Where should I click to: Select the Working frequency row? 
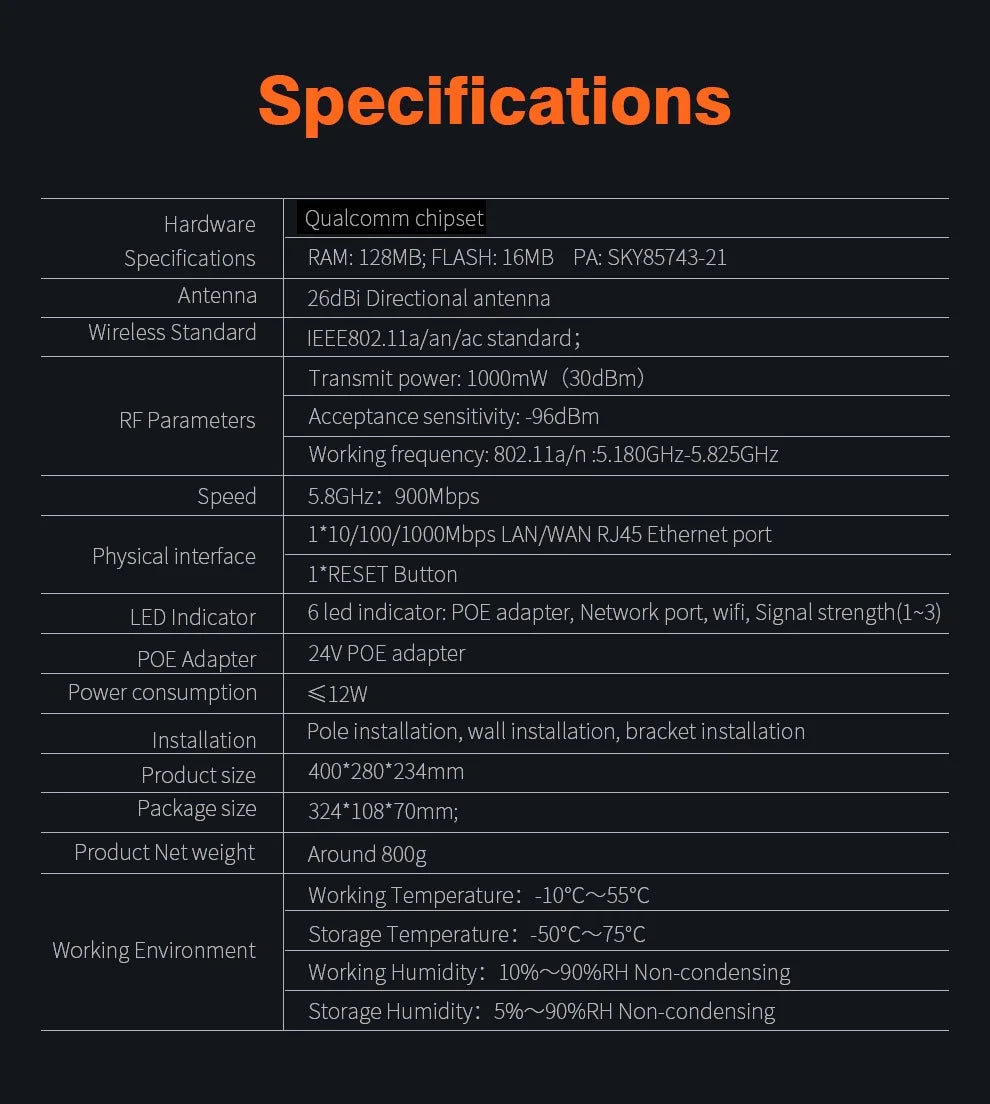543,454
